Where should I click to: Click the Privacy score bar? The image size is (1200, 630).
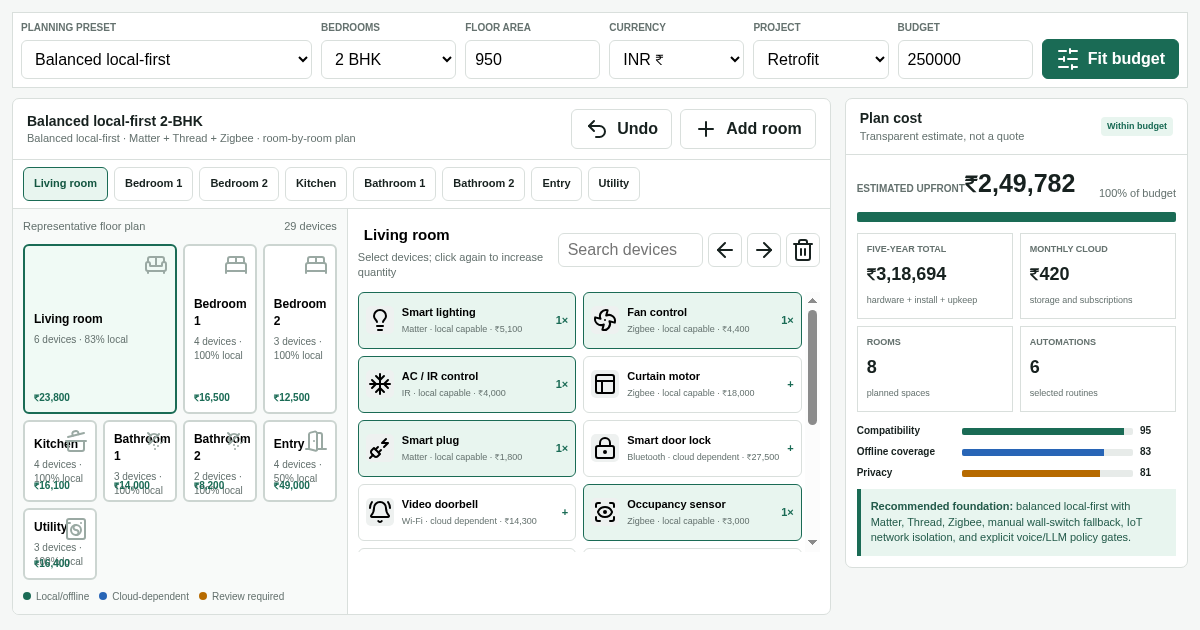[1047, 473]
